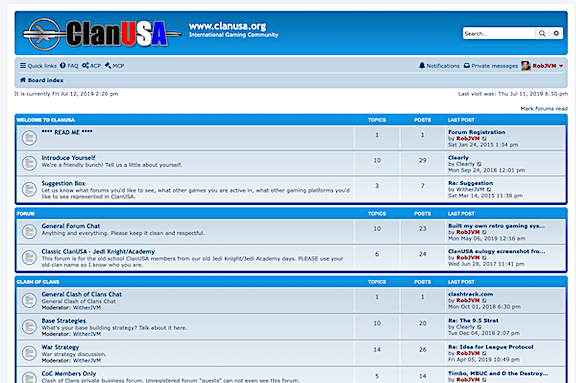Open WitherJVM moderator link under Base Strategies

point(87,334)
